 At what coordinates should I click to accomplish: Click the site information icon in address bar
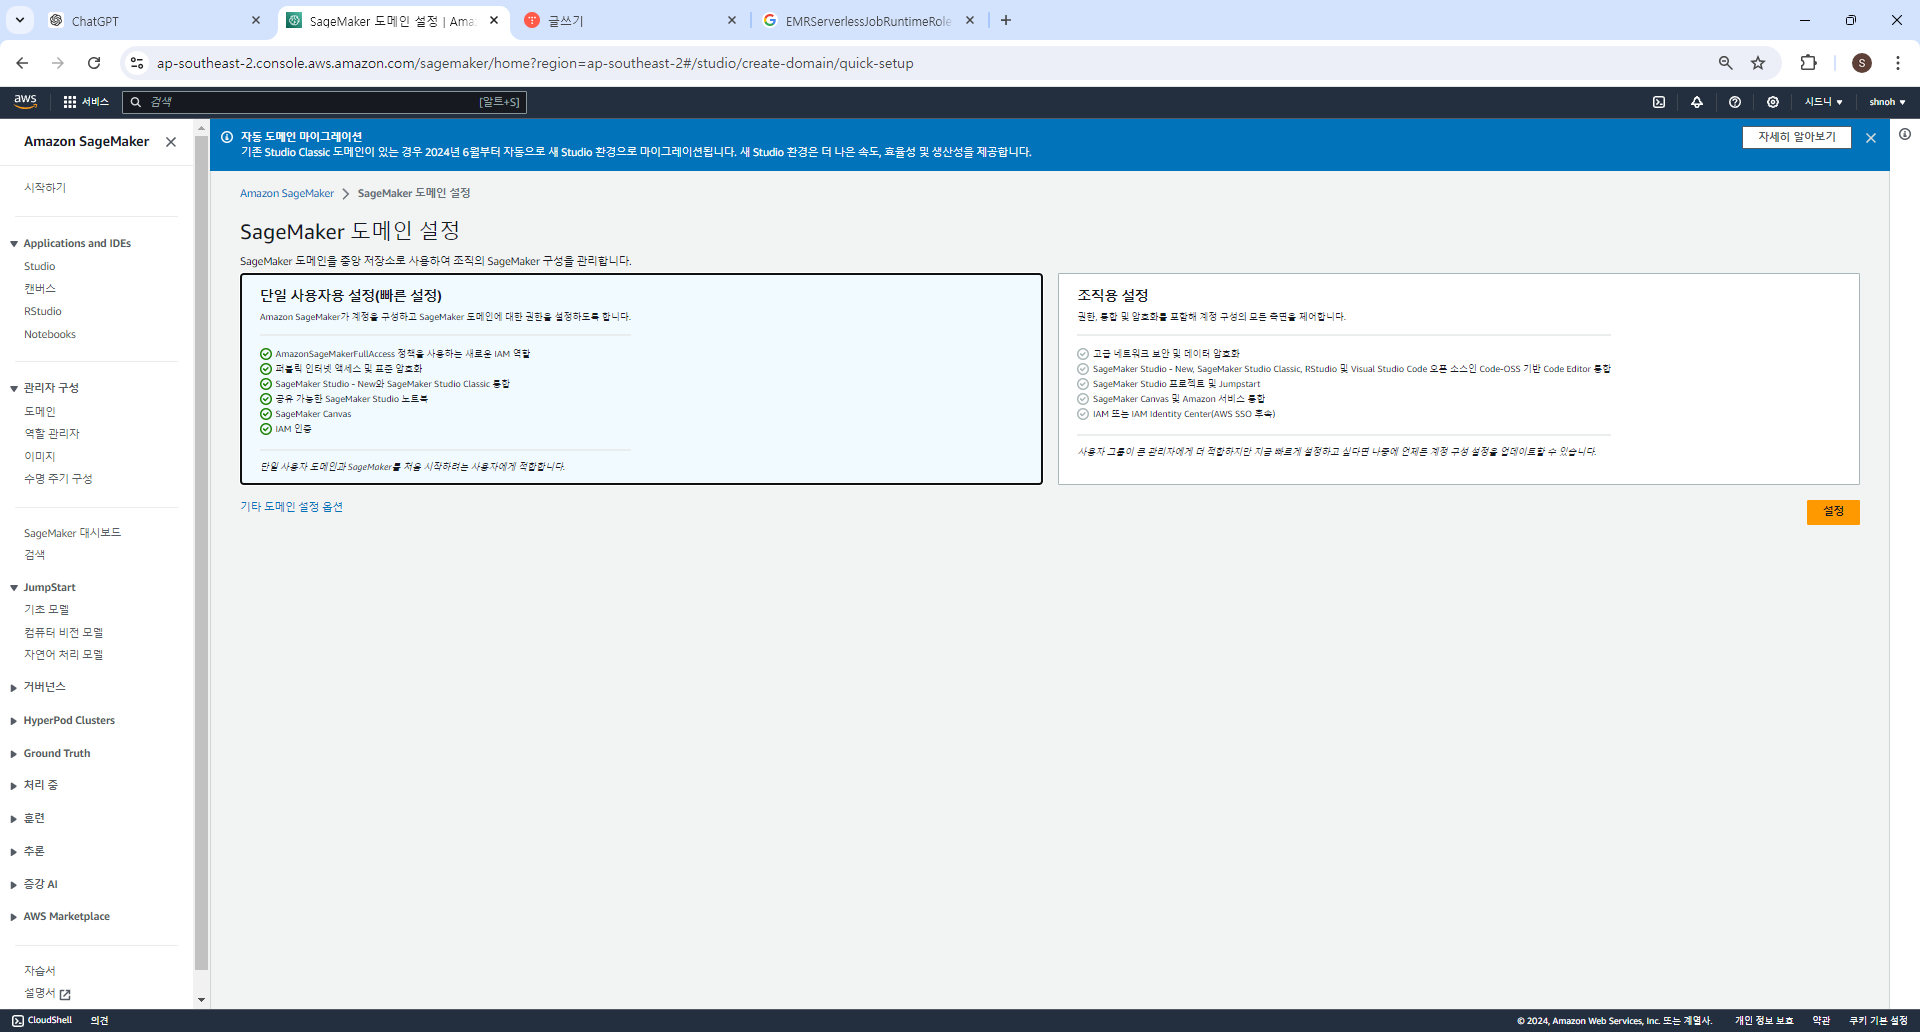[137, 63]
